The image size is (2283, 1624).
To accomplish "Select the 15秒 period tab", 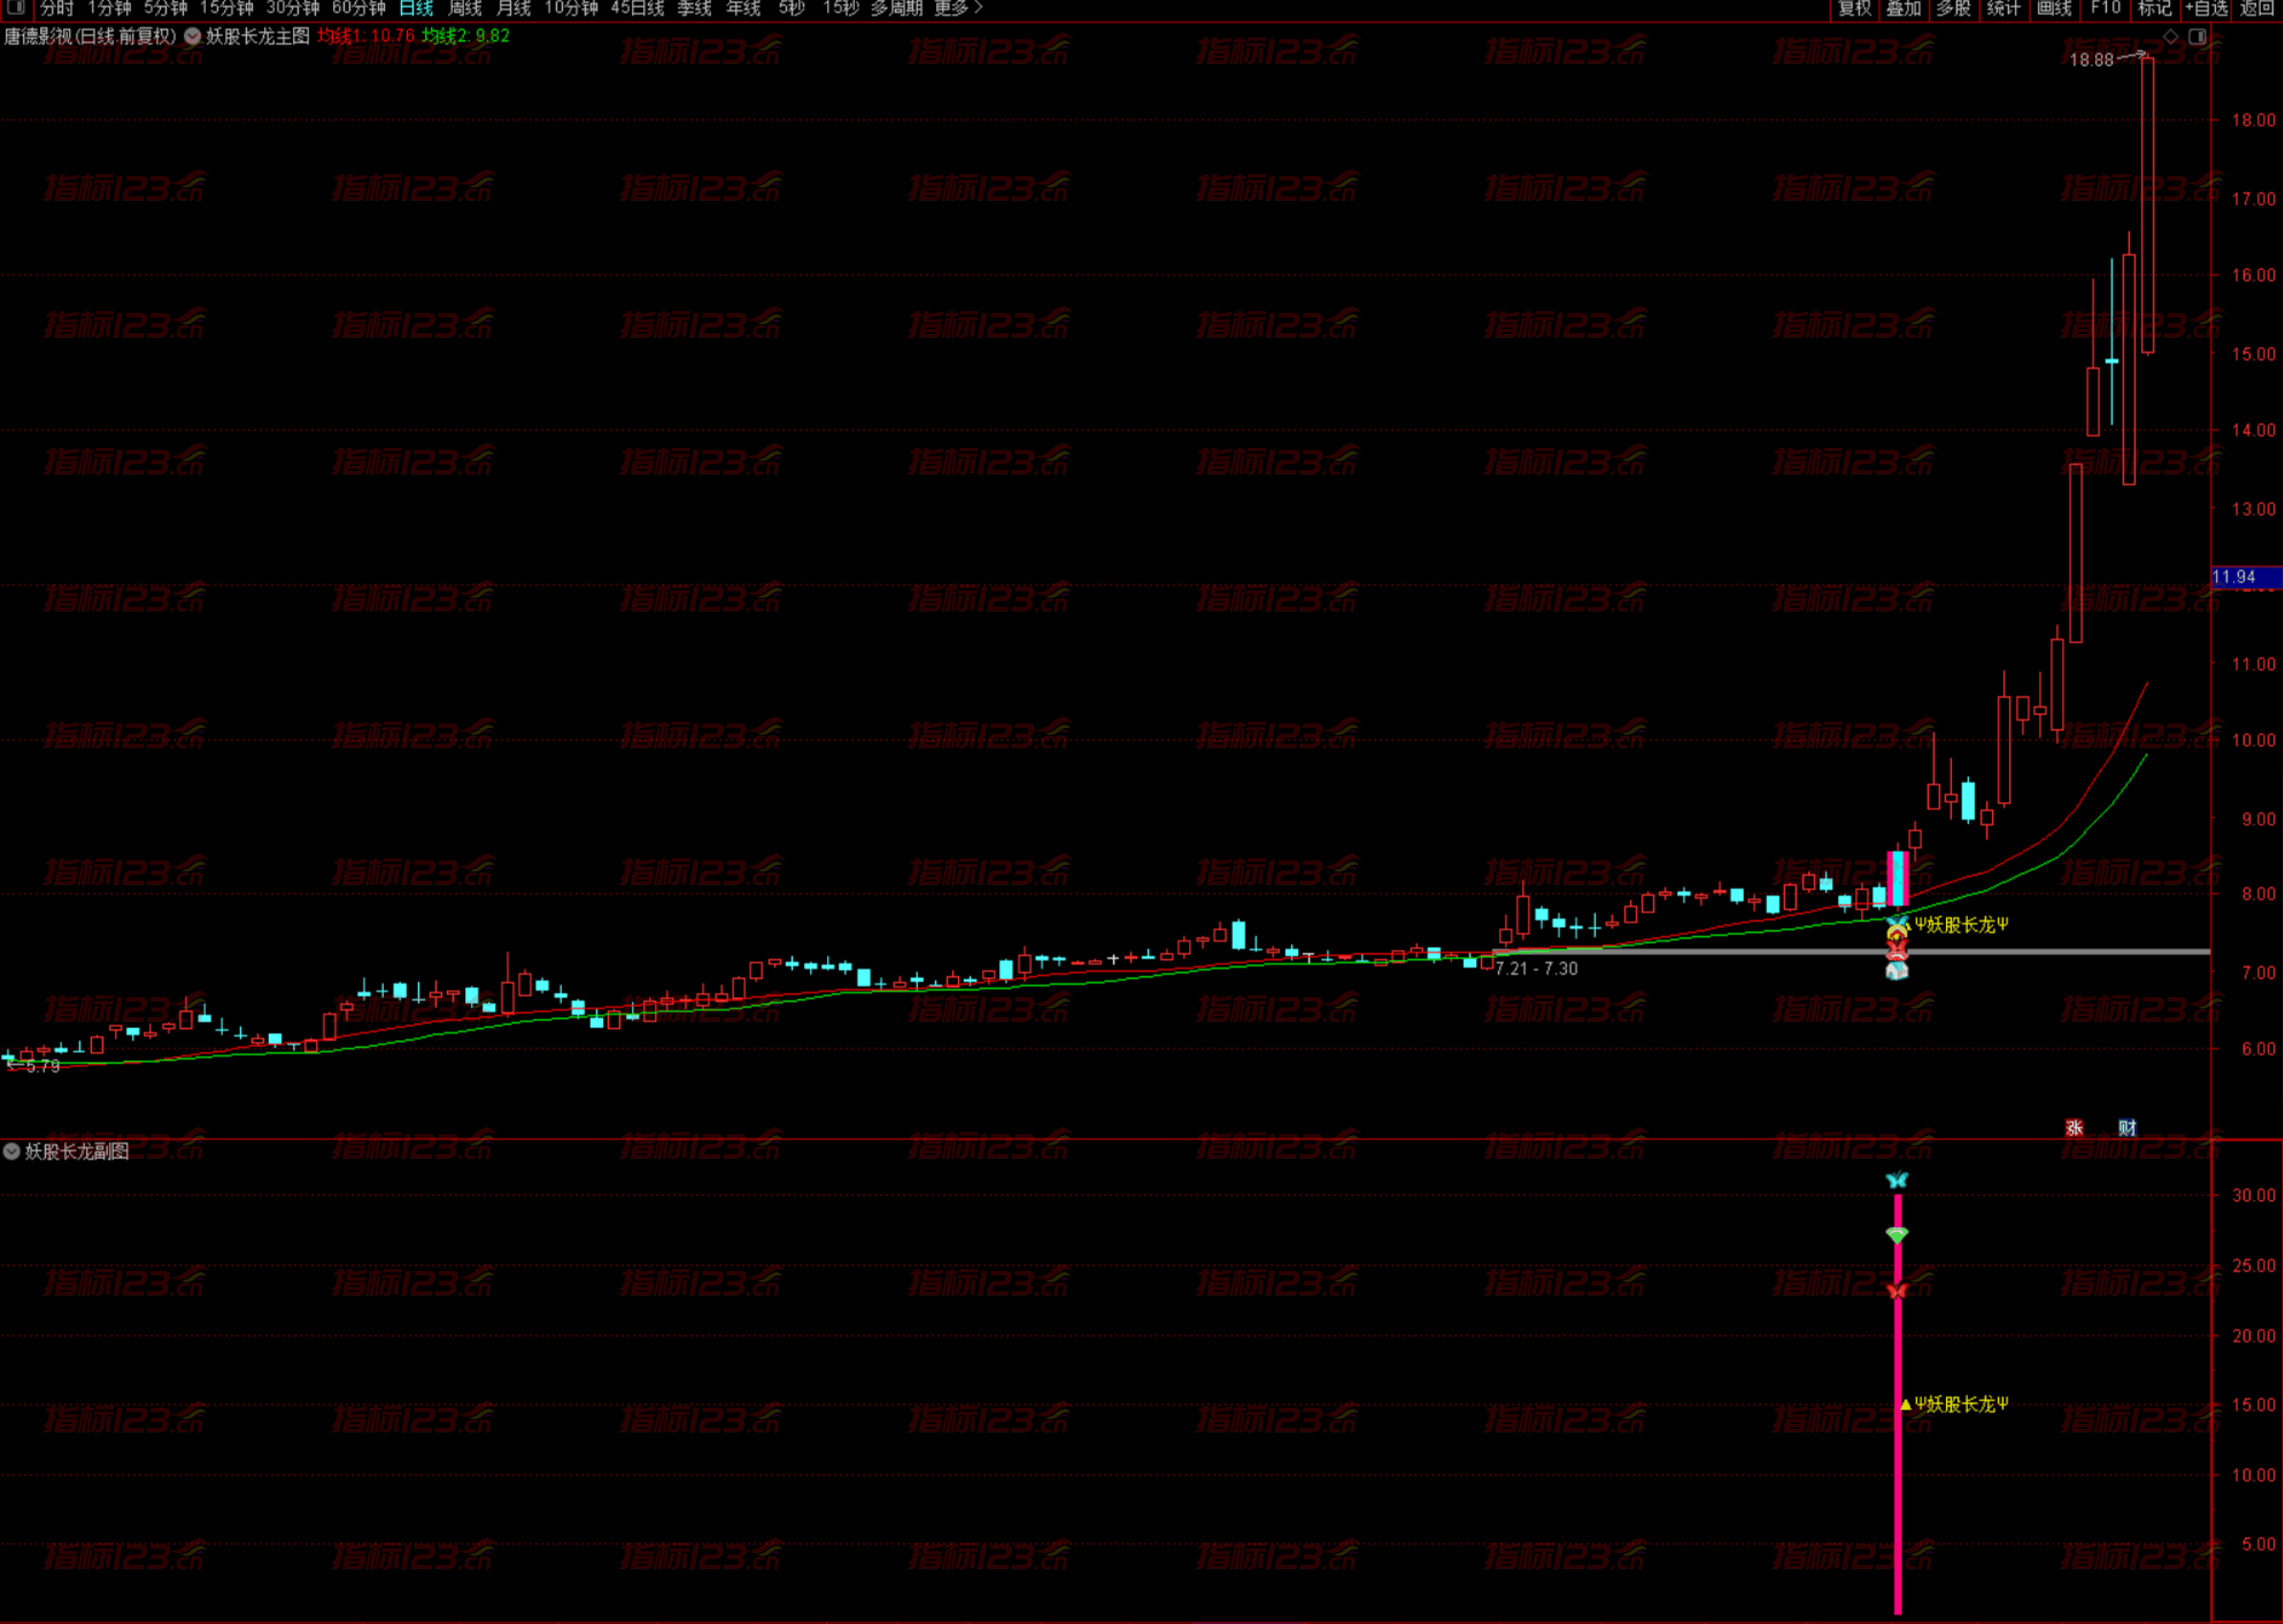I will [841, 8].
